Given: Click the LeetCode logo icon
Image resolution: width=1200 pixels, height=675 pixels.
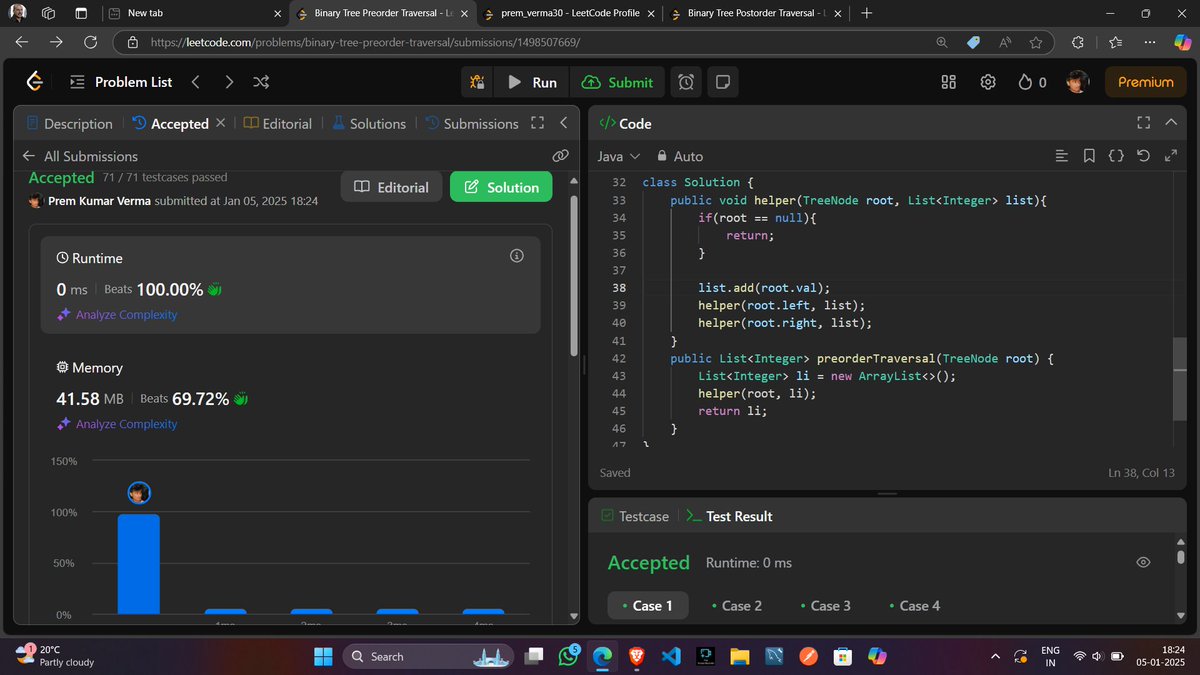Looking at the screenshot, I should click(34, 82).
